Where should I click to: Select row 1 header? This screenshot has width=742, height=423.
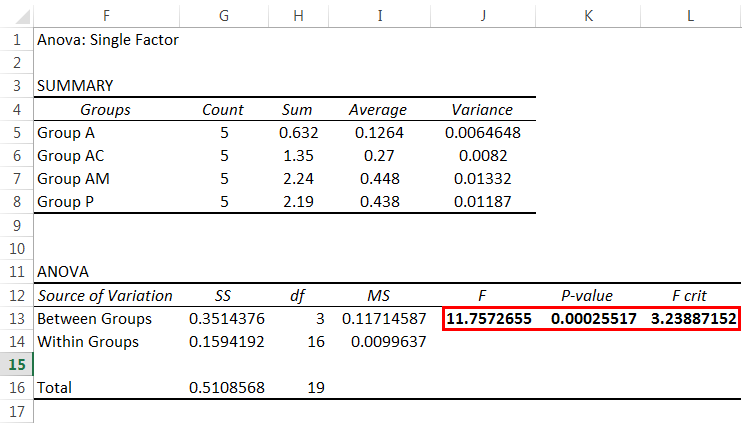[17, 40]
